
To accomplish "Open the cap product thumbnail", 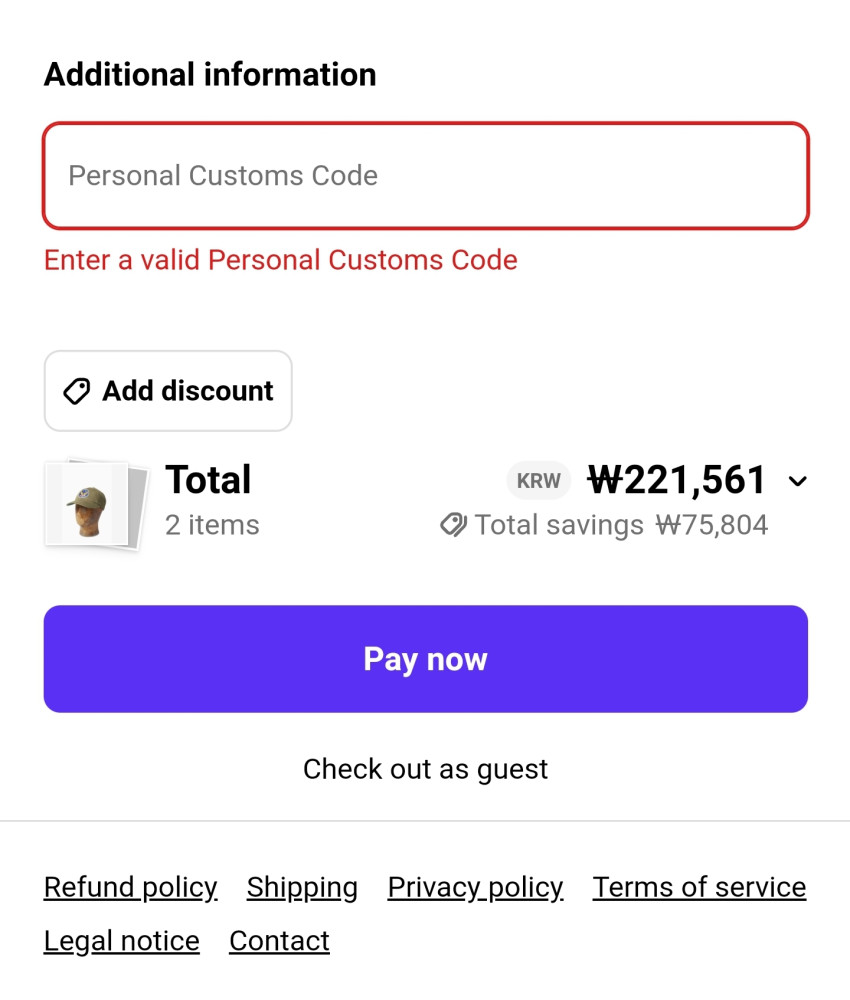I will coord(95,504).
